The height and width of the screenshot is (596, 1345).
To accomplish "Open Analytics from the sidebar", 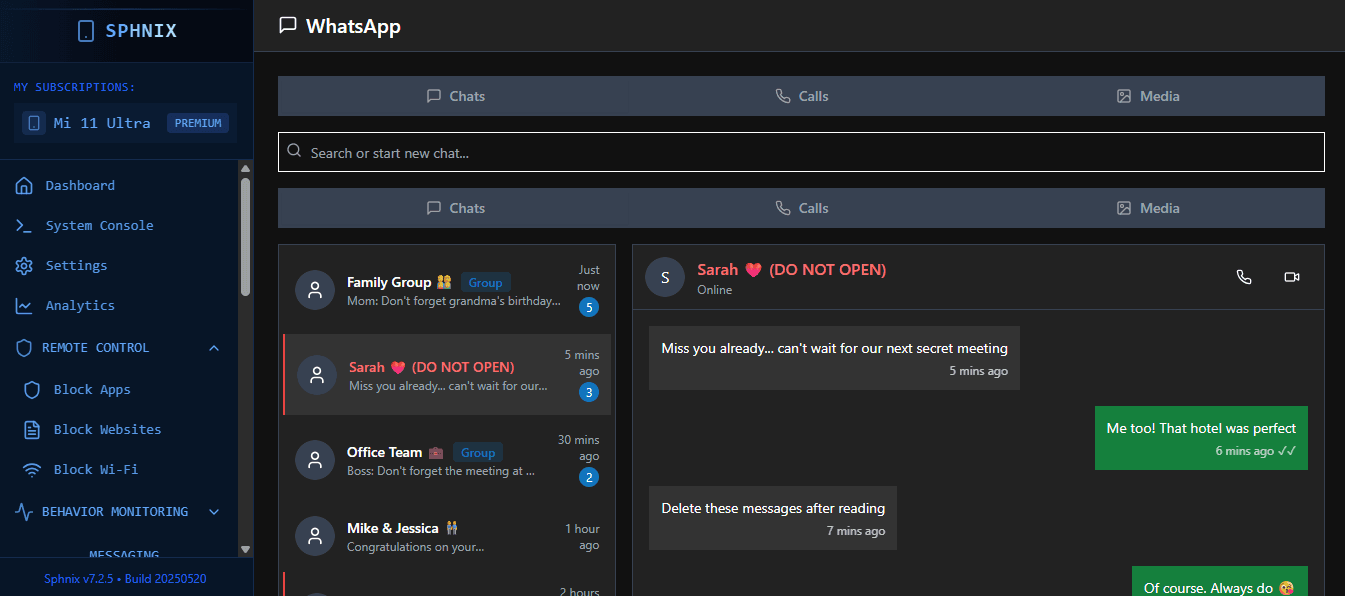I will pos(80,305).
